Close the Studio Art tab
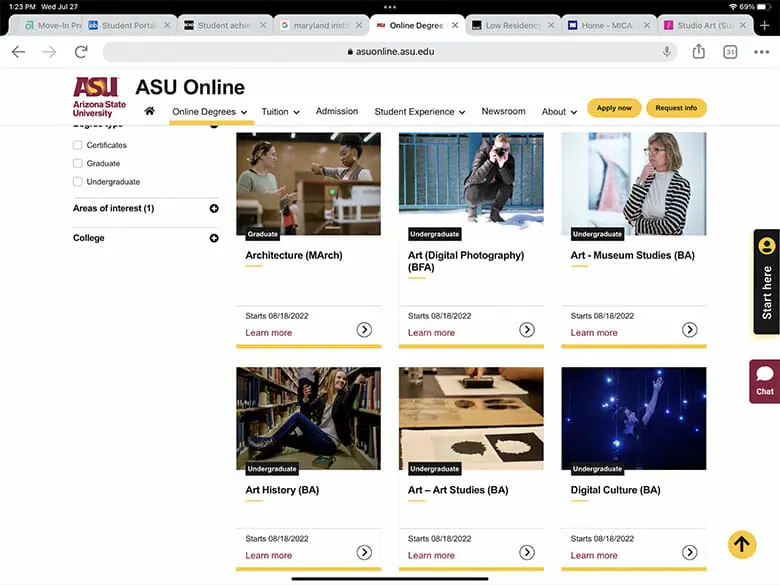The height and width of the screenshot is (585, 780). click(742, 25)
